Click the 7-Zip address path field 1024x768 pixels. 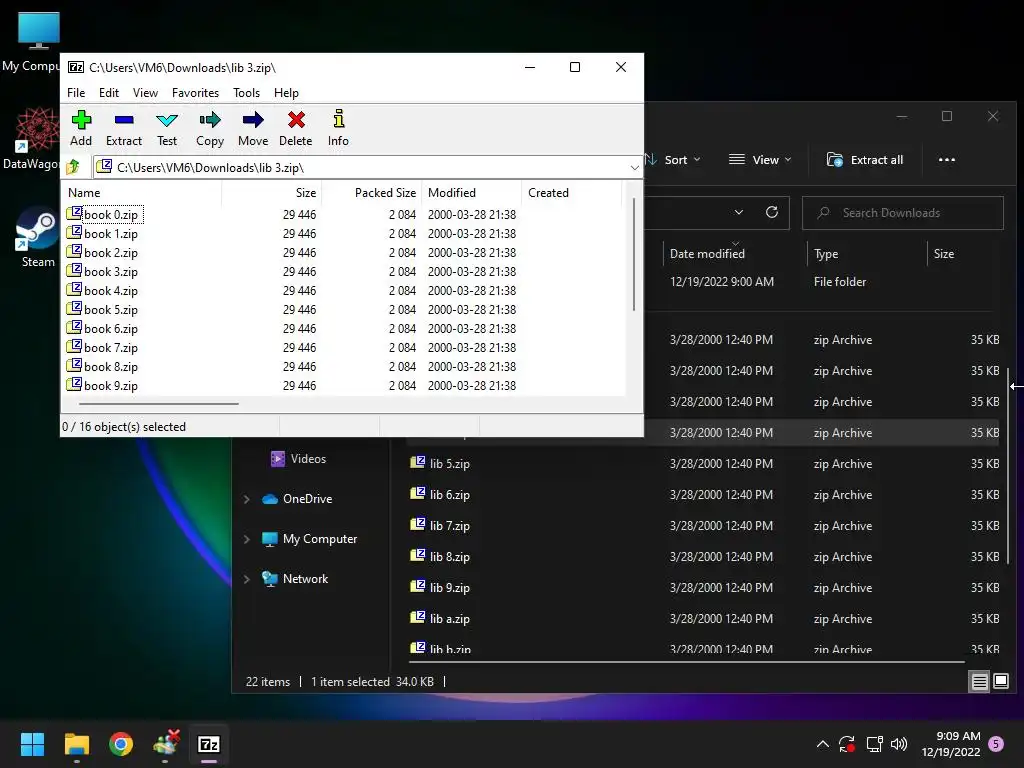coord(367,168)
